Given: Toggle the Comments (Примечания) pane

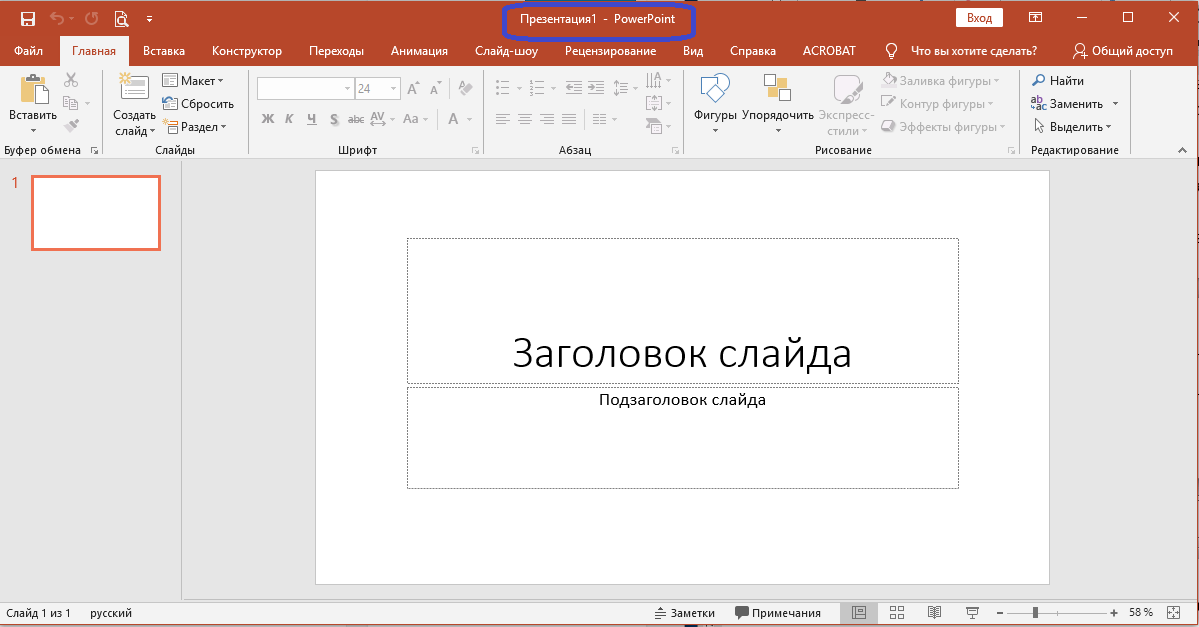Looking at the screenshot, I should [778, 613].
